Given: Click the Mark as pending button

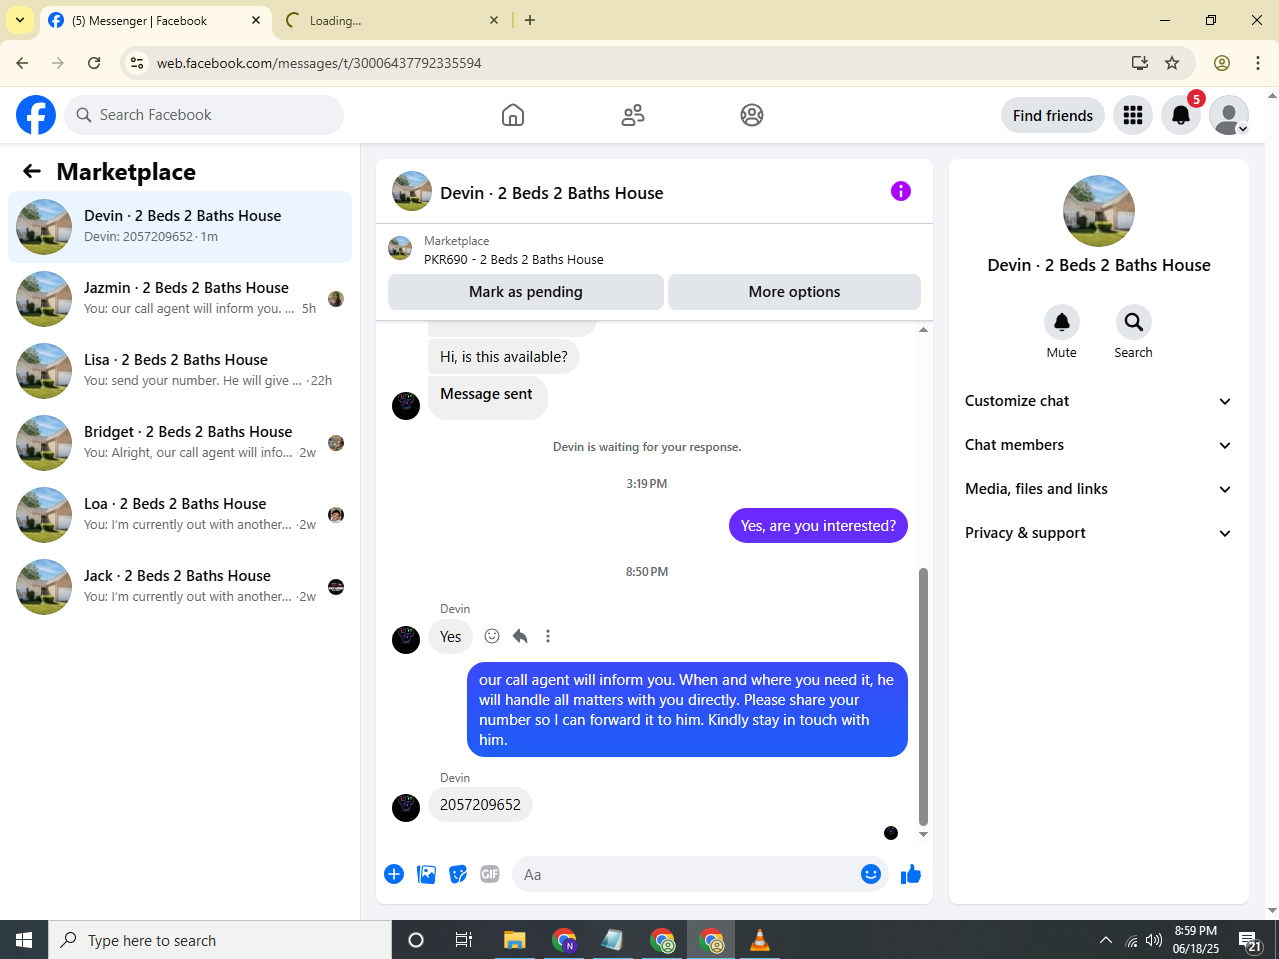Looking at the screenshot, I should click(526, 292).
